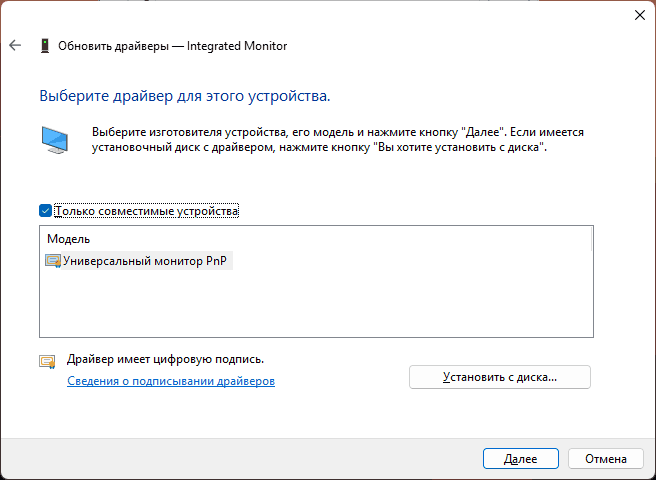The width and height of the screenshot is (656, 480).
Task: Click the Обновить драйверы — Integrated Monitor title text
Action: tap(173, 46)
